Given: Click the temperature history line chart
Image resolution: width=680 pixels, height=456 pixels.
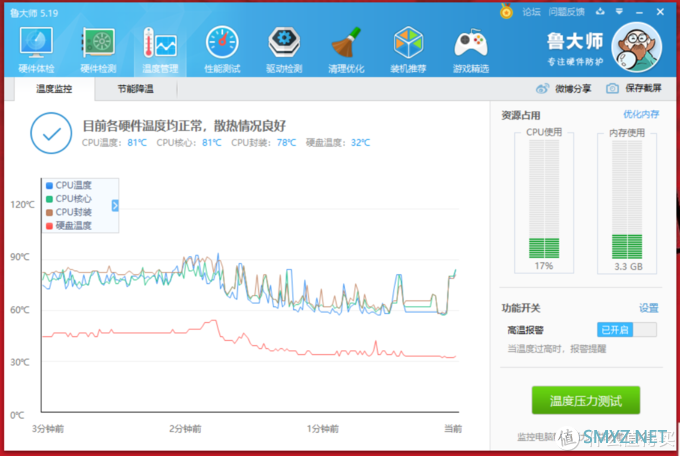Looking at the screenshot, I should pyautogui.click(x=250, y=295).
